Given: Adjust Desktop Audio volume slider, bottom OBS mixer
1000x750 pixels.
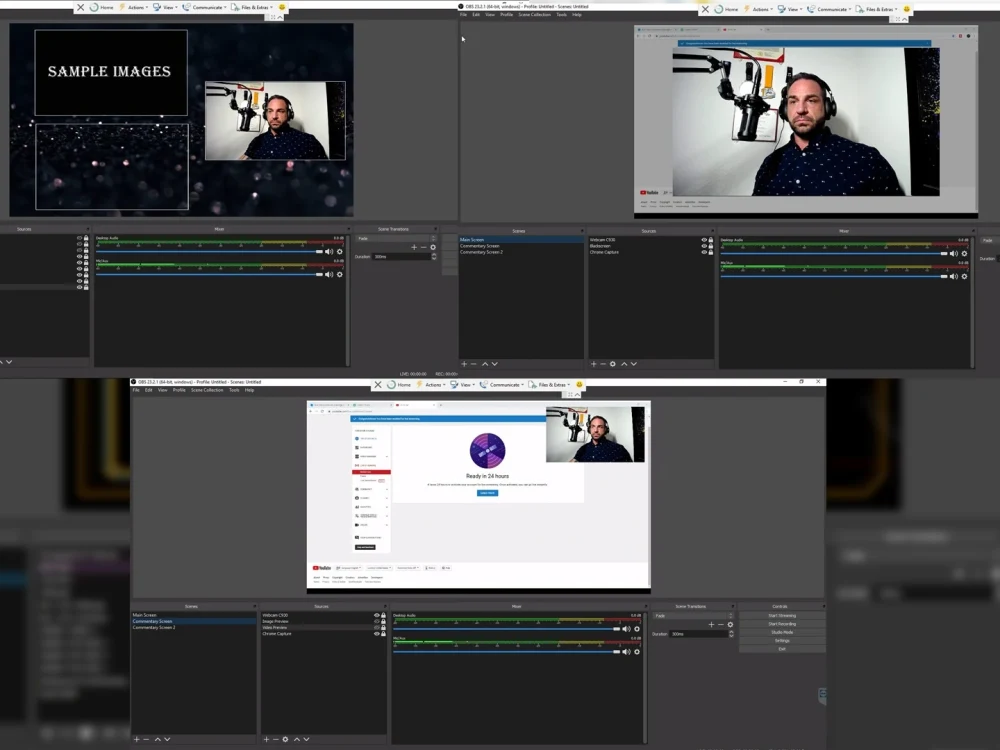Looking at the screenshot, I should pos(506,629).
